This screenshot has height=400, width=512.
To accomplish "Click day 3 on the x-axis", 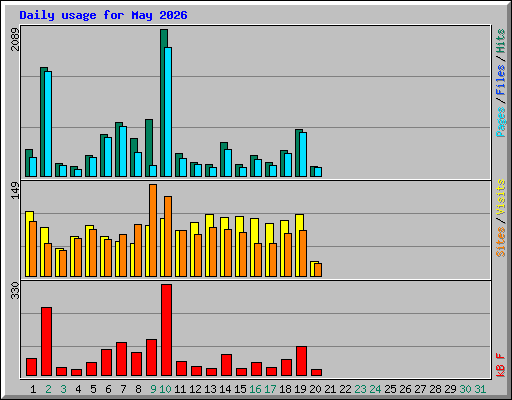I will click(x=63, y=389).
